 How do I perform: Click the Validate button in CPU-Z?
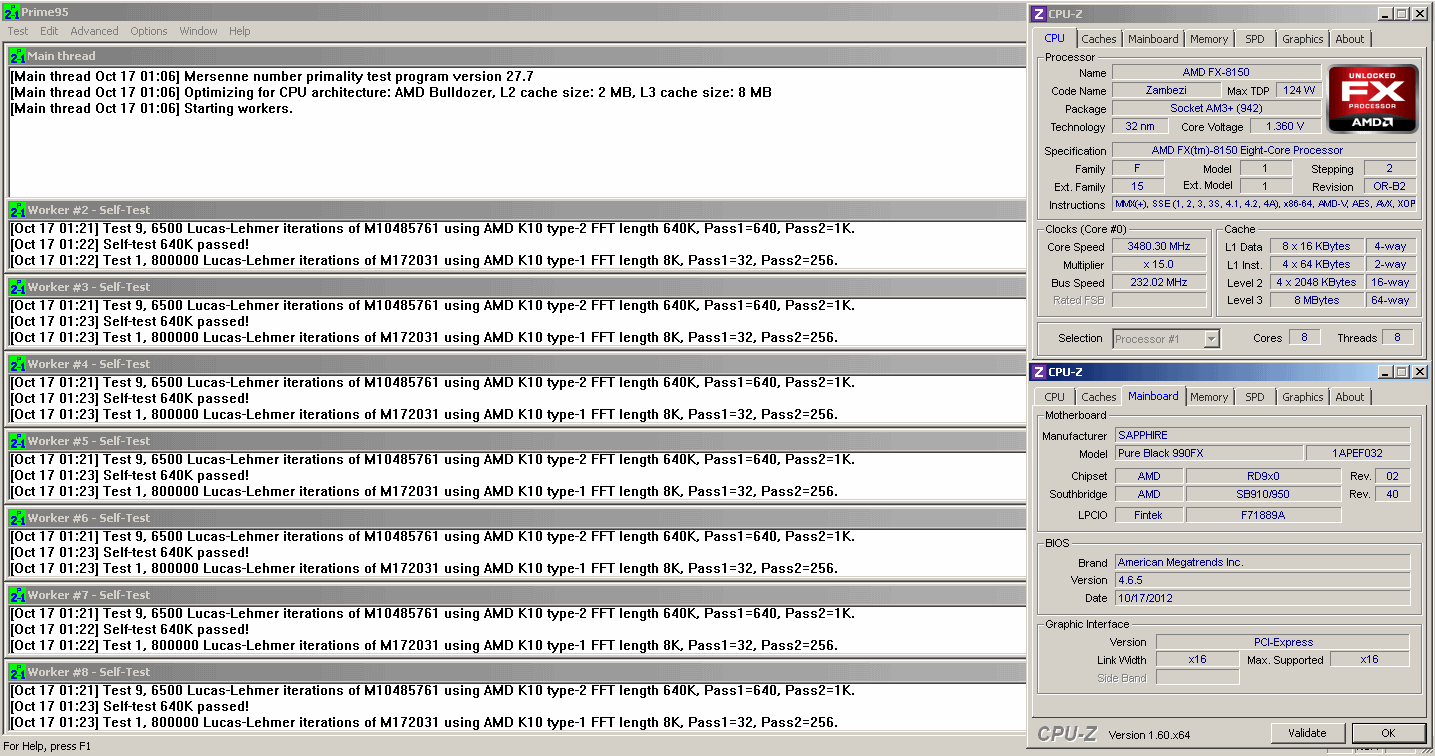coord(1307,733)
